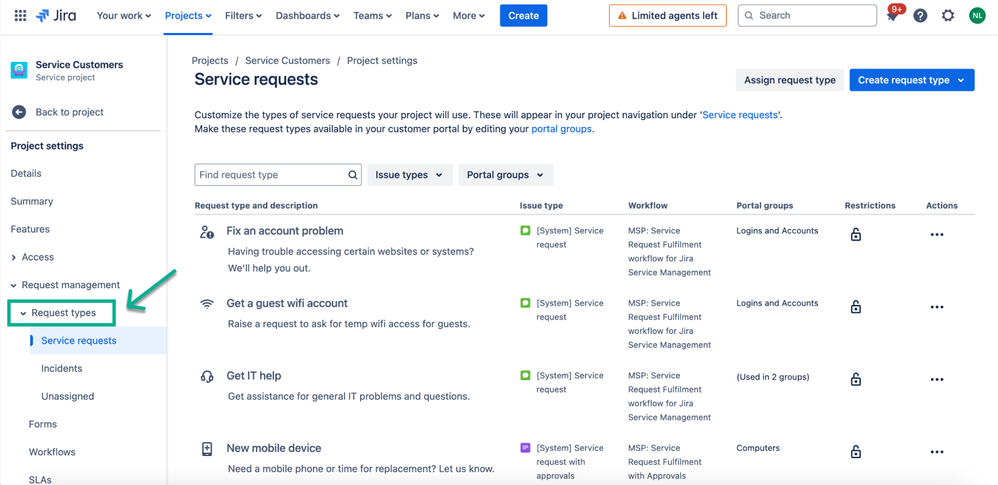Click Service Customers in the breadcrumb
This screenshot has height=485, width=998.
click(x=288, y=61)
